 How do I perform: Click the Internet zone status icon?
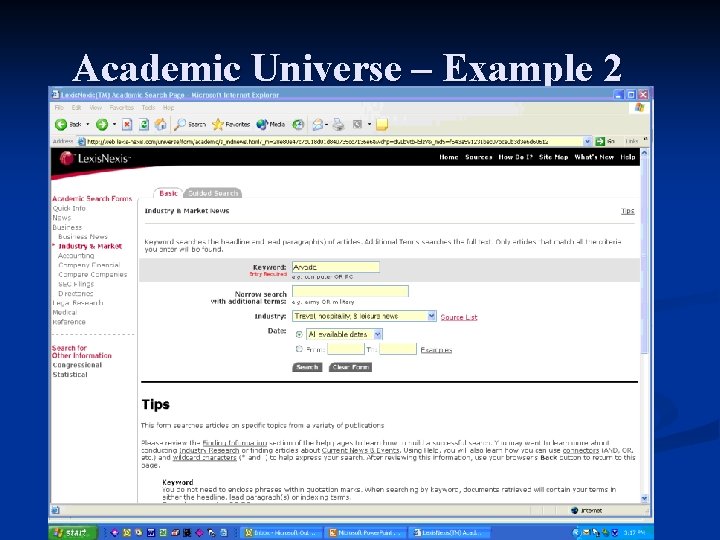(x=574, y=510)
